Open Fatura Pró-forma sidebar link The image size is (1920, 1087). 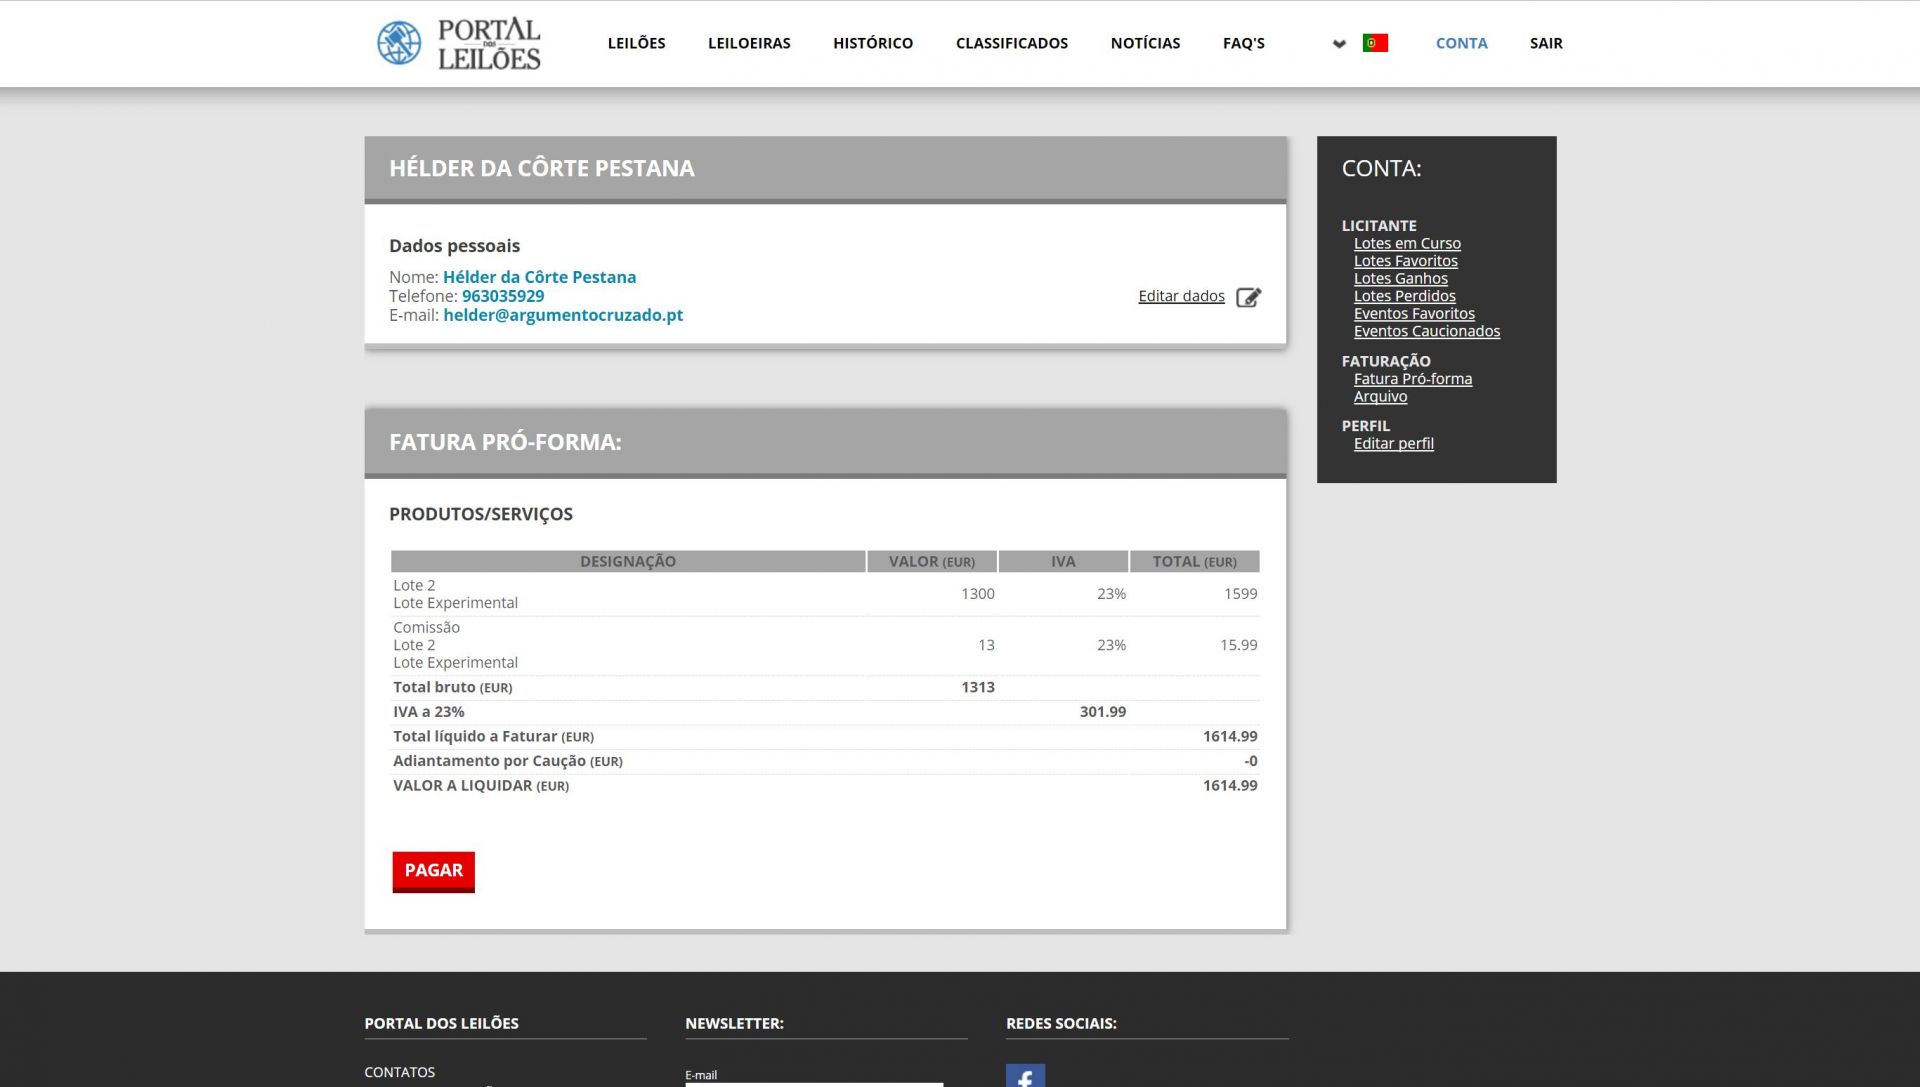pyautogui.click(x=1412, y=379)
